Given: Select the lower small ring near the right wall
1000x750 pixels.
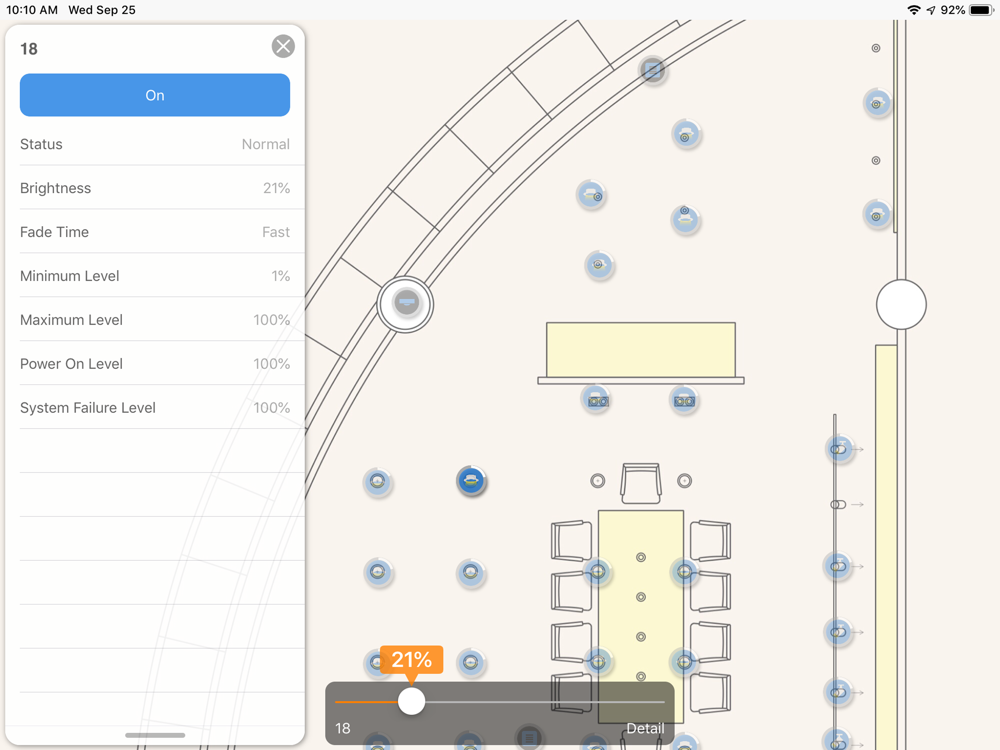Looking at the screenshot, I should (x=876, y=161).
